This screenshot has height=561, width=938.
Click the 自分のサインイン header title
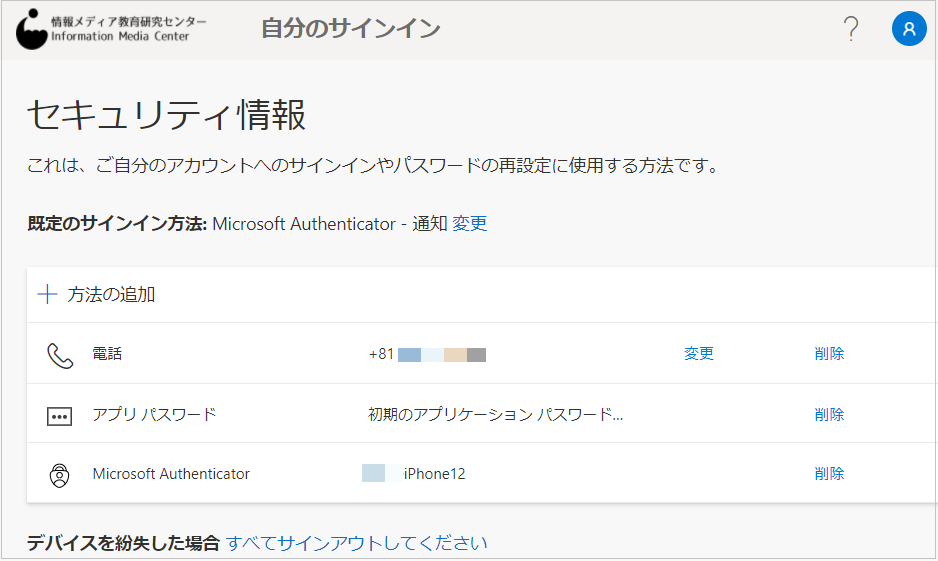coord(351,29)
